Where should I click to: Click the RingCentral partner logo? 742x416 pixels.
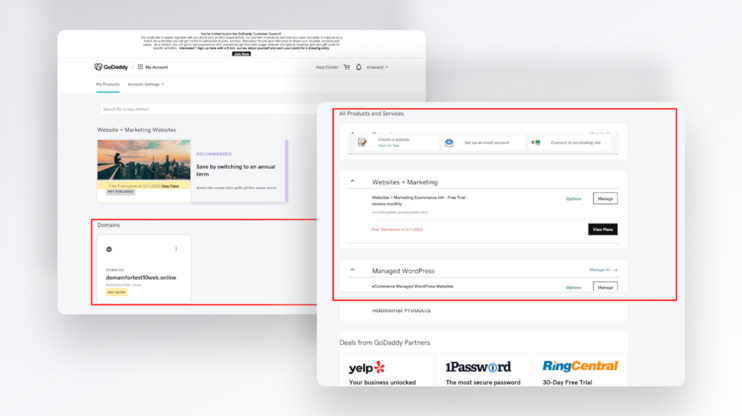[580, 366]
